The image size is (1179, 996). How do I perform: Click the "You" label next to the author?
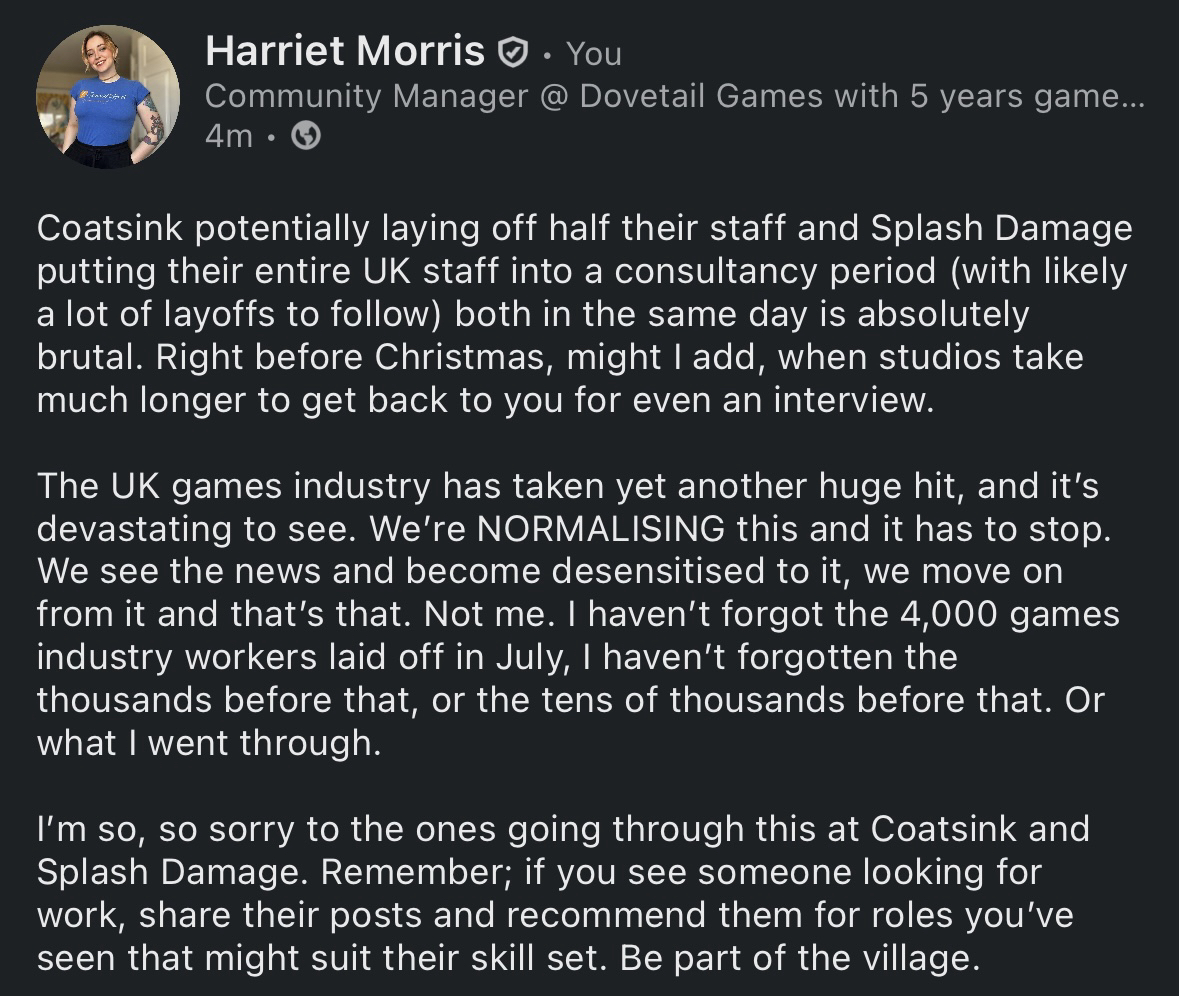coord(594,53)
